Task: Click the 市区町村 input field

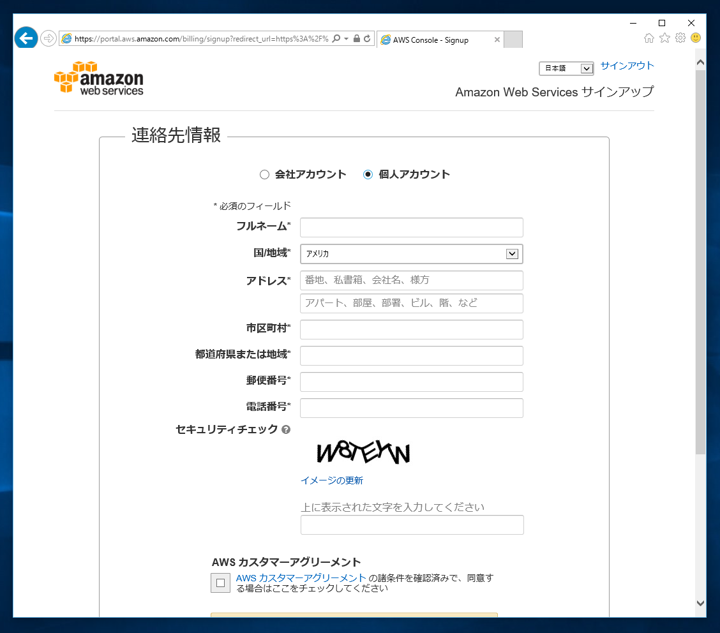Action: coord(411,329)
